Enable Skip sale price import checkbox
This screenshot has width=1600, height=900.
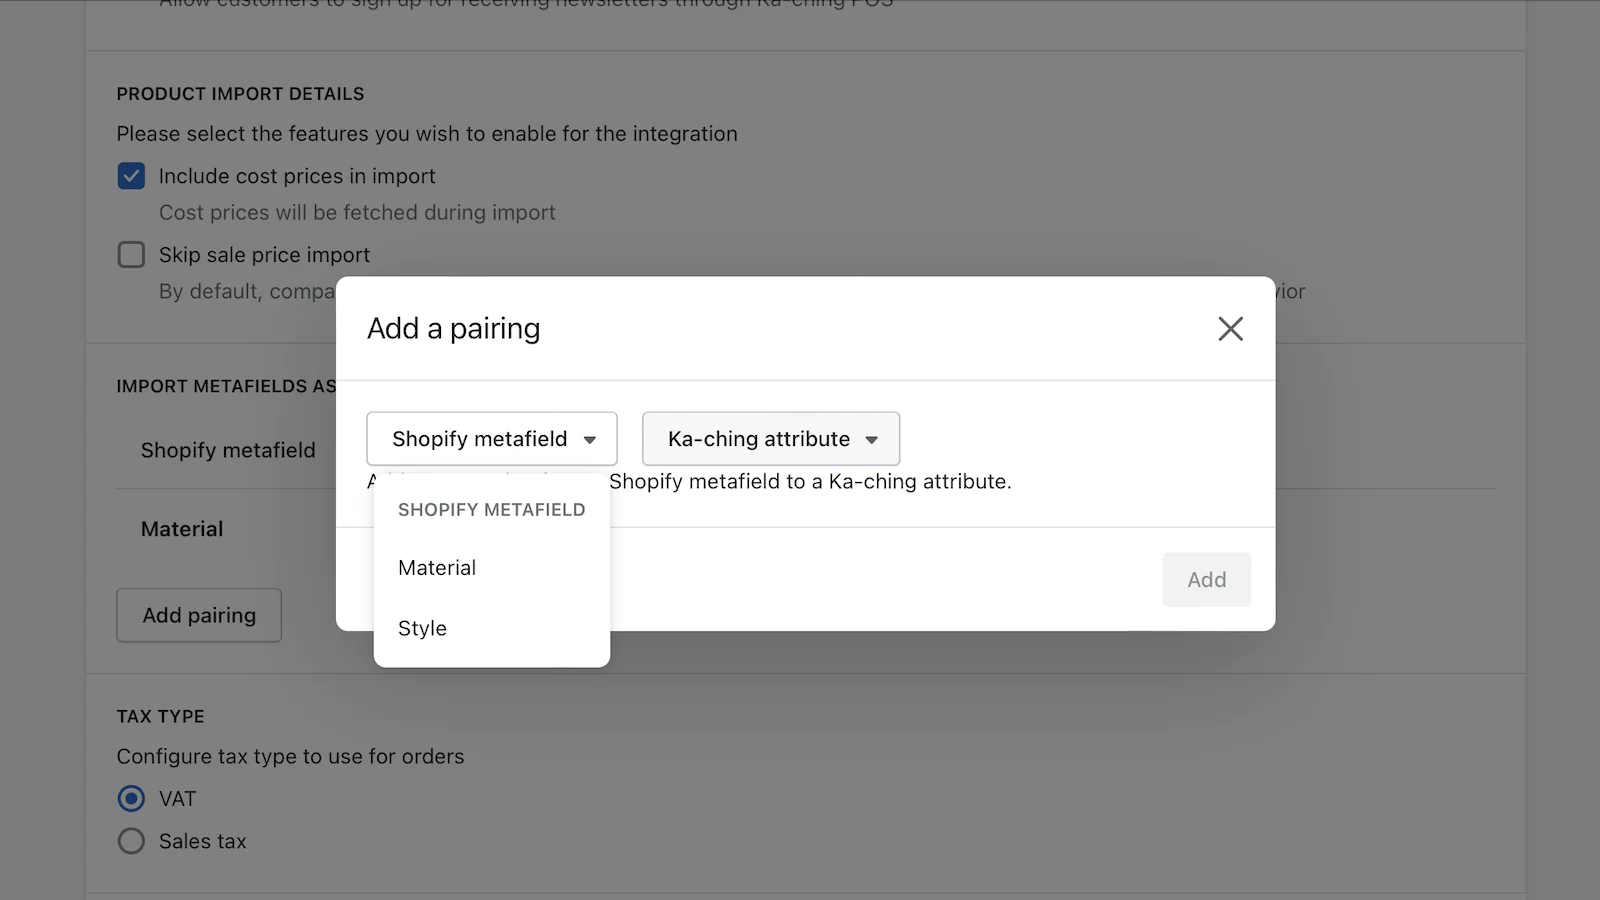click(131, 255)
